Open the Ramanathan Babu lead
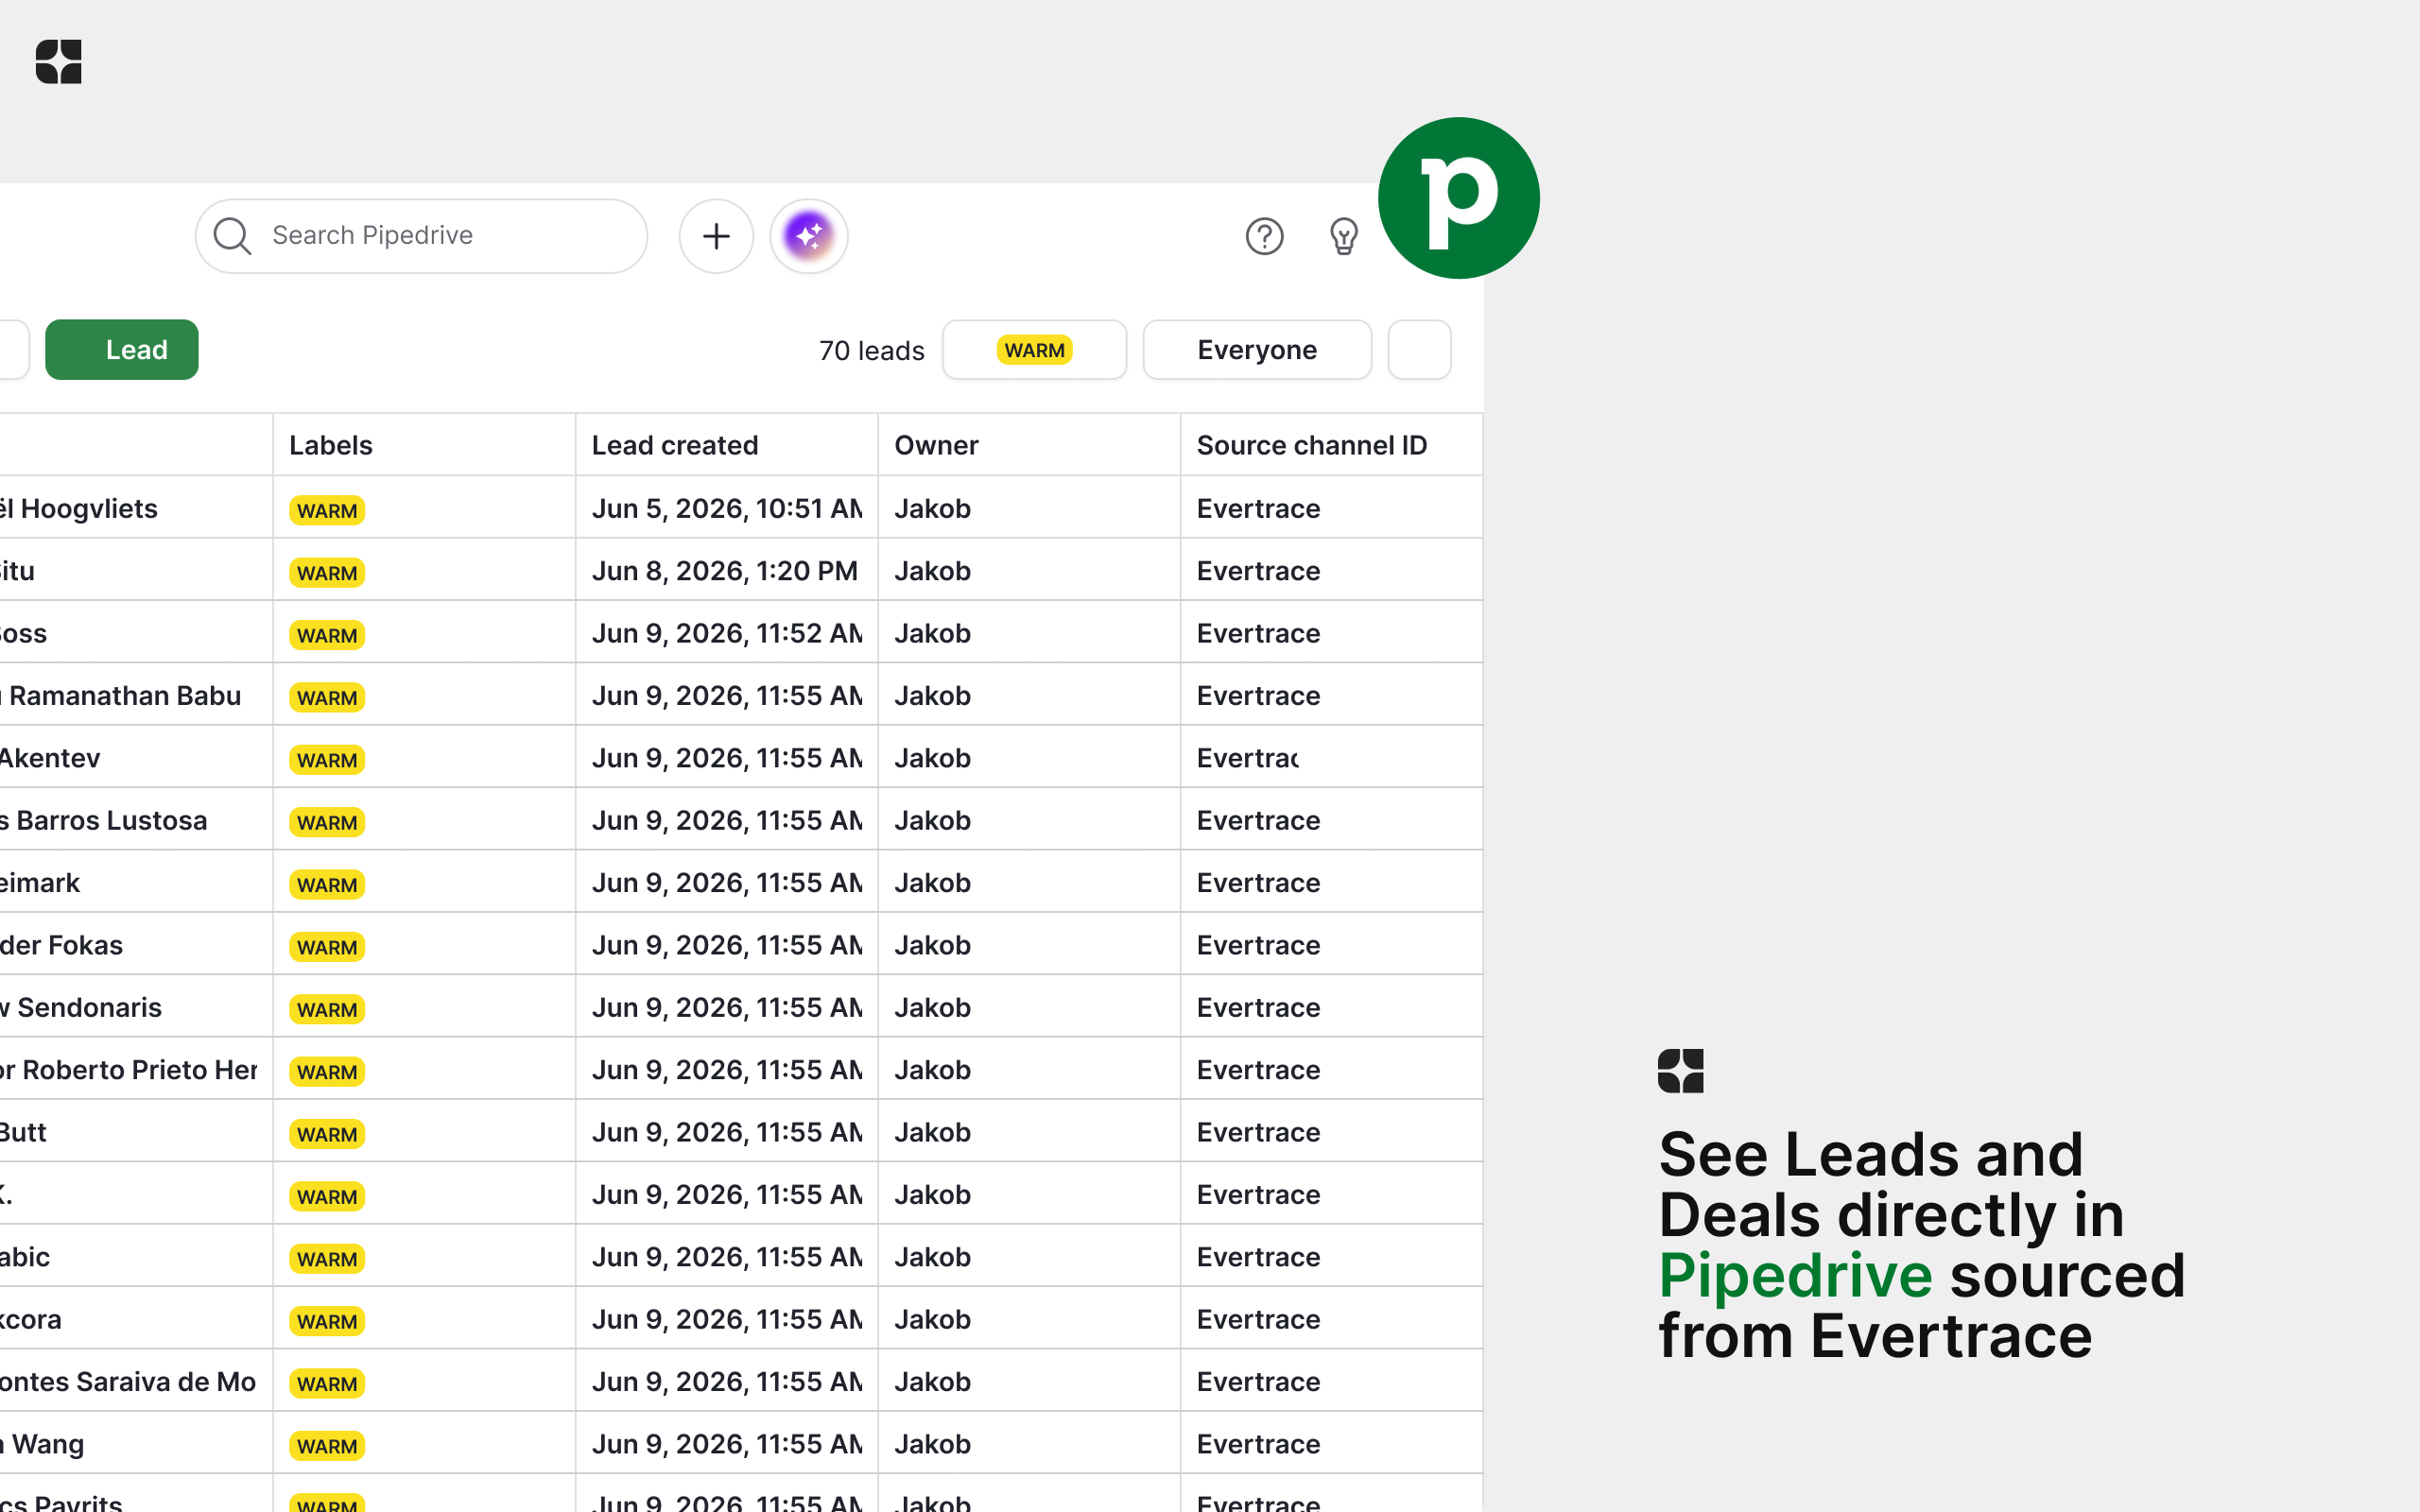The image size is (2420, 1512). 121,696
